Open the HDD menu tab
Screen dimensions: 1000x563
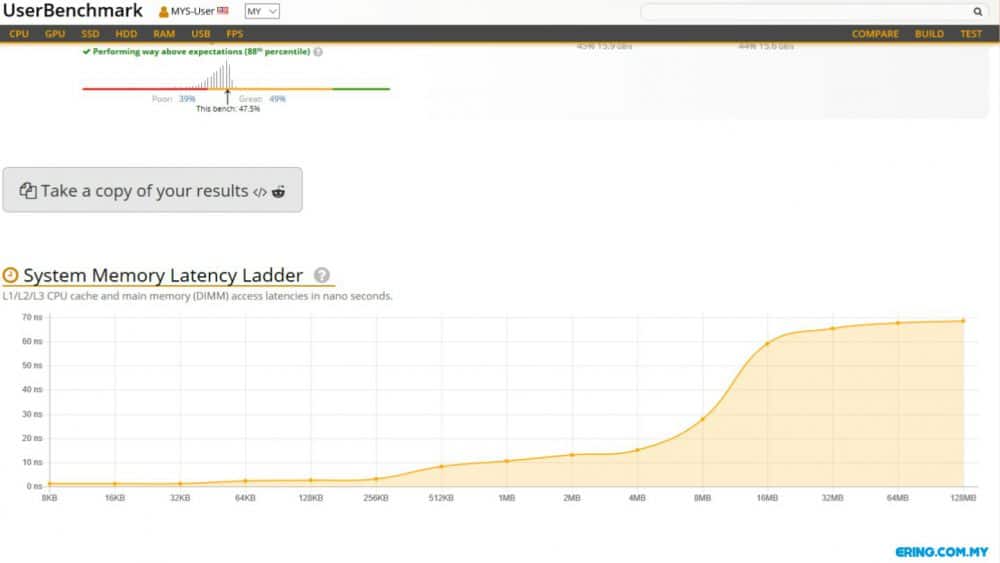[126, 34]
